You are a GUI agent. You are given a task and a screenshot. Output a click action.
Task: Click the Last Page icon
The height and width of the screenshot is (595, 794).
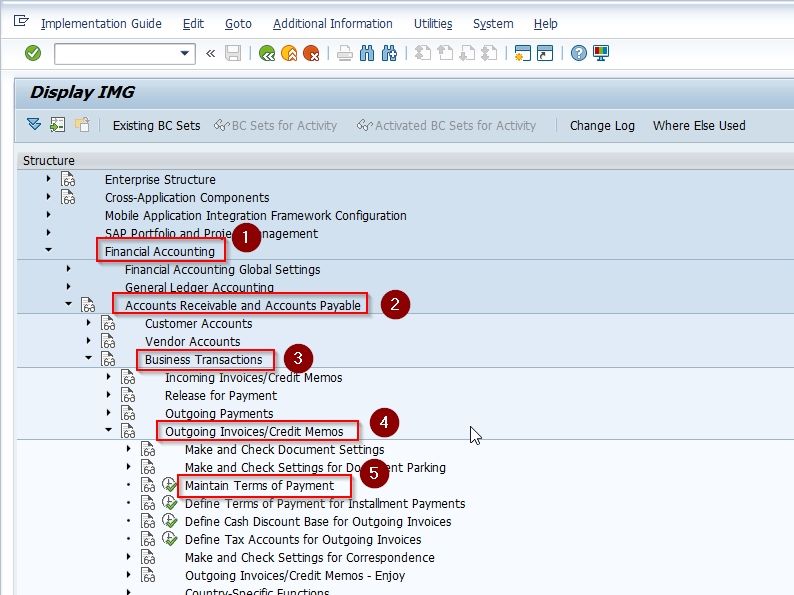tap(489, 53)
